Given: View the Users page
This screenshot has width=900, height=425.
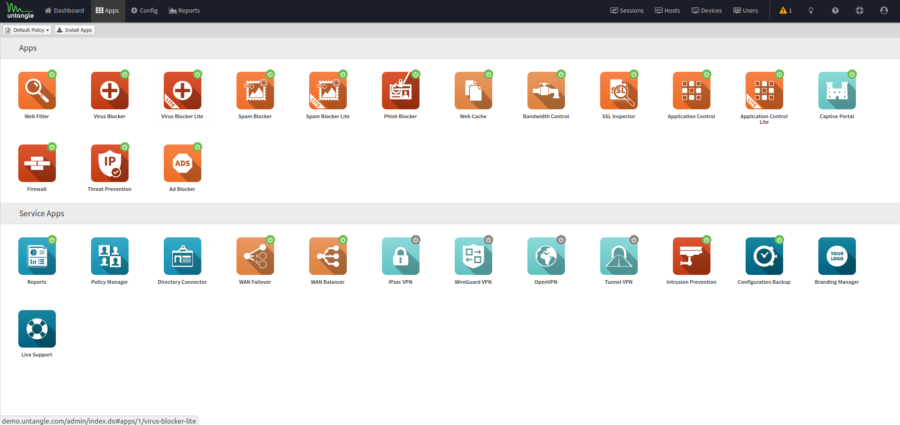Looking at the screenshot, I should tap(746, 10).
